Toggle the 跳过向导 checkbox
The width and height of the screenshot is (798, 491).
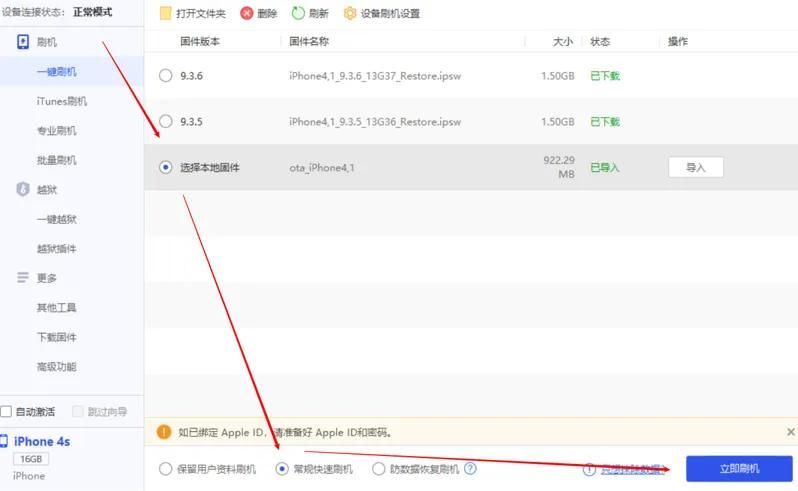click(x=78, y=411)
